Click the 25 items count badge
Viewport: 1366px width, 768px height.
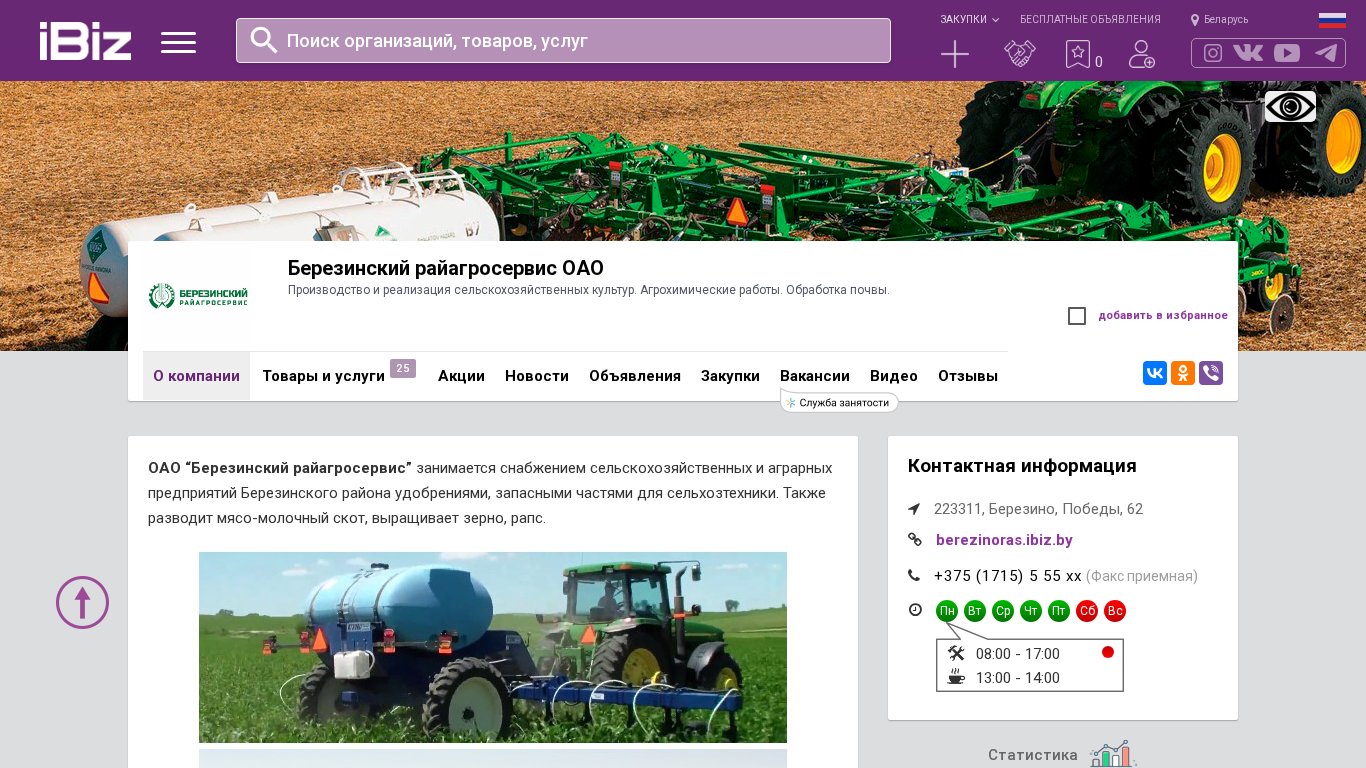coord(403,368)
